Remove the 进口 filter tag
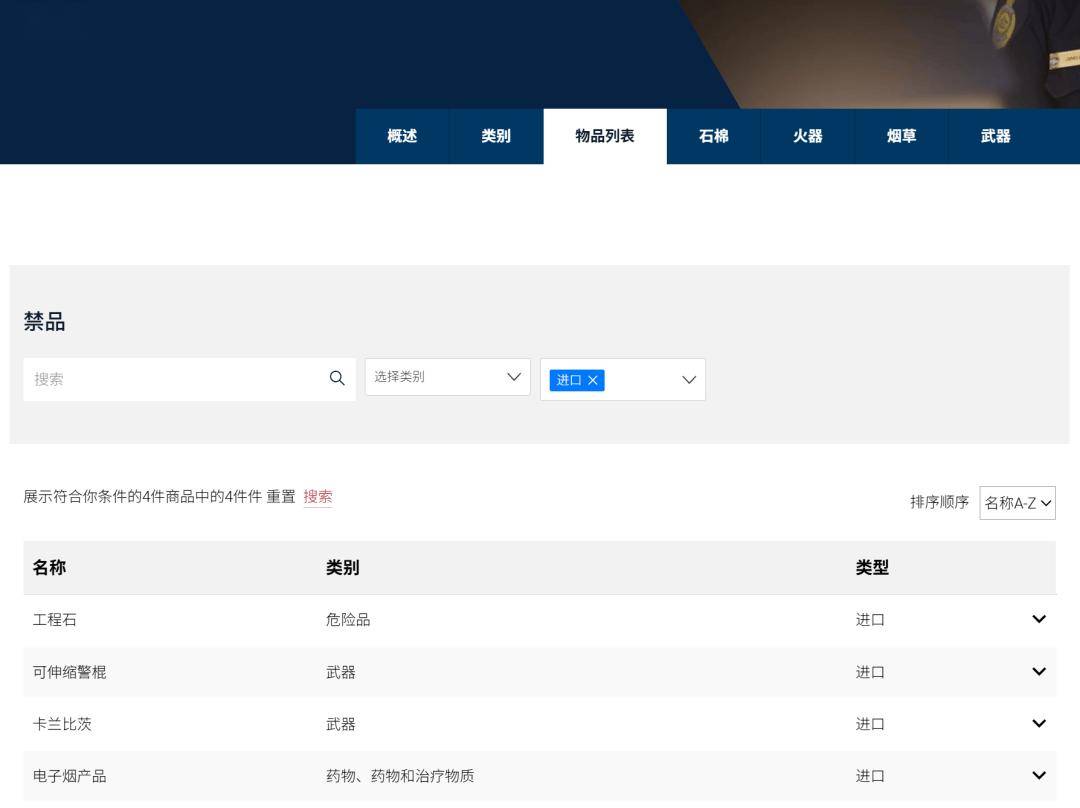The width and height of the screenshot is (1080, 808). click(x=593, y=380)
